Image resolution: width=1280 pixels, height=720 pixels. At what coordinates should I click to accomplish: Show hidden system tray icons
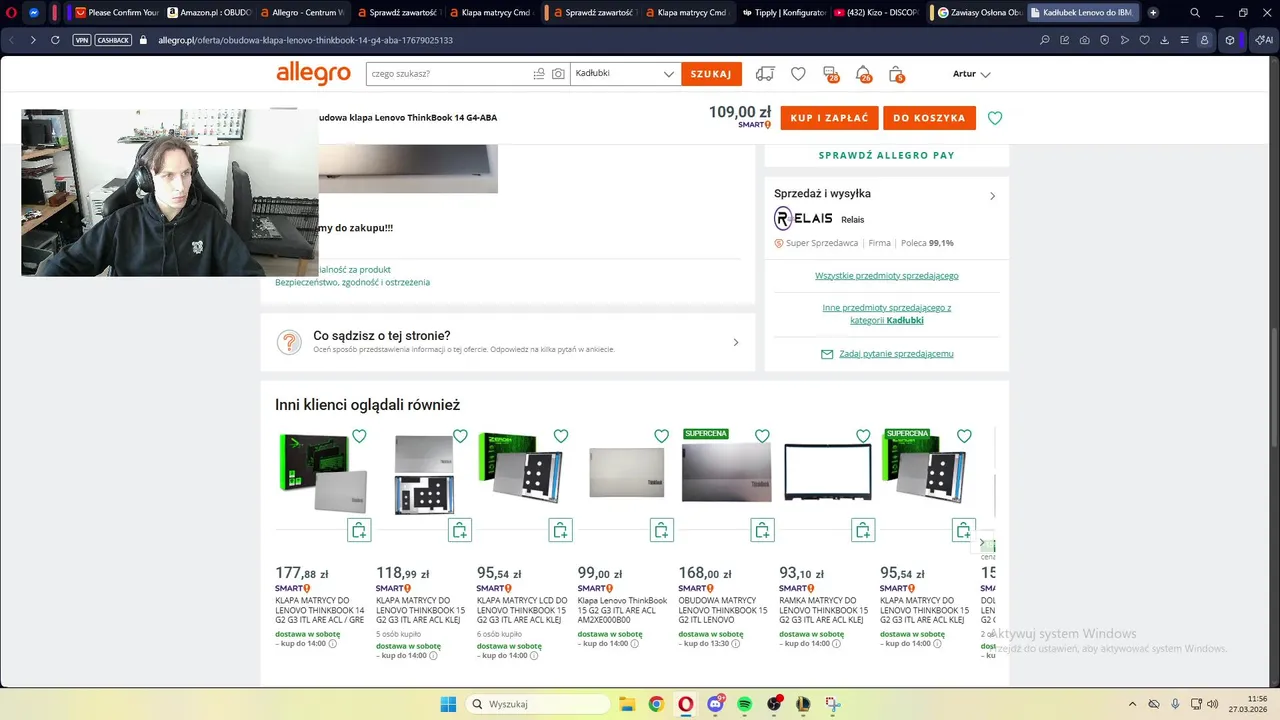tap(1132, 704)
